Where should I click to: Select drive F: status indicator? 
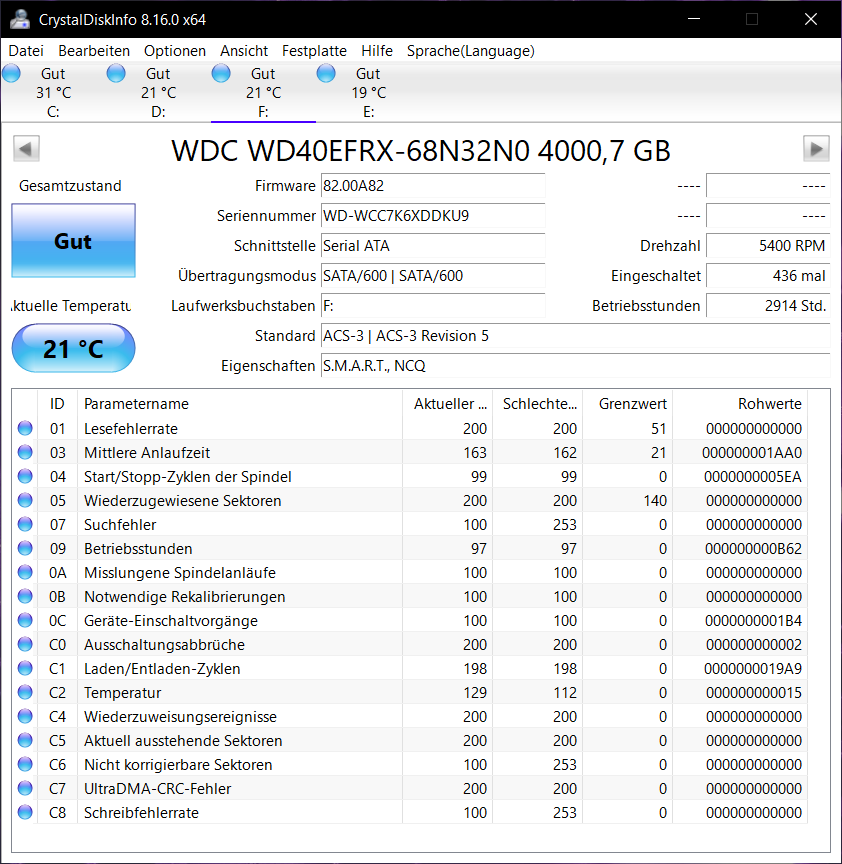(x=222, y=73)
